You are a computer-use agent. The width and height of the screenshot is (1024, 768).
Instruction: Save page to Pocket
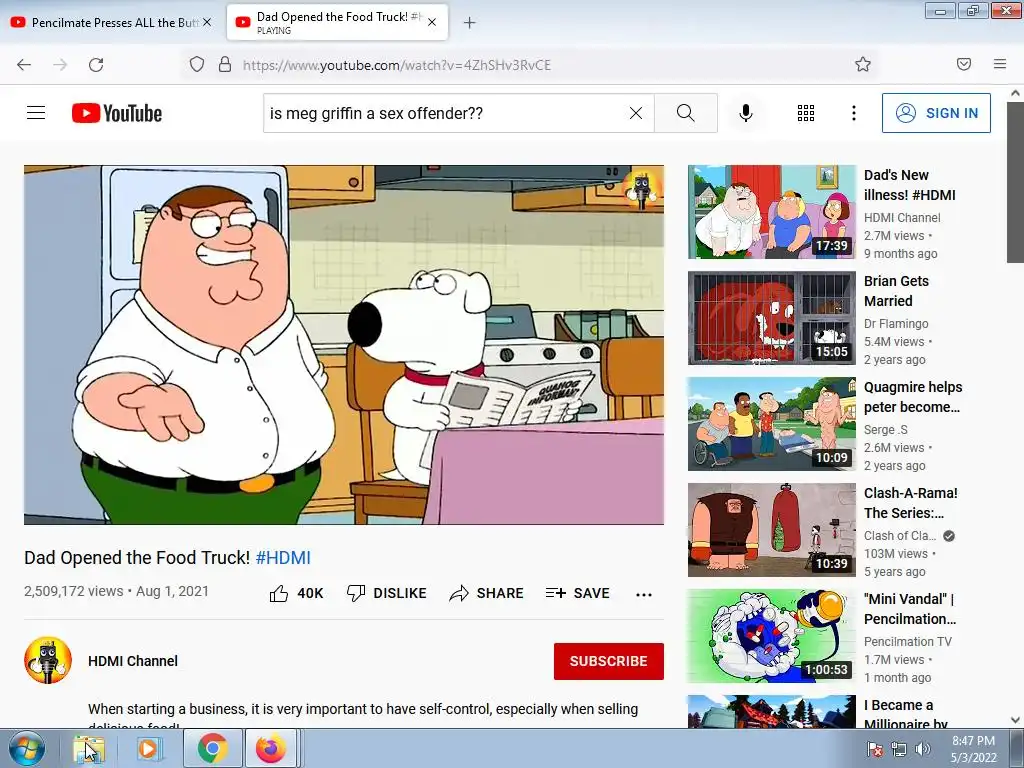(964, 64)
